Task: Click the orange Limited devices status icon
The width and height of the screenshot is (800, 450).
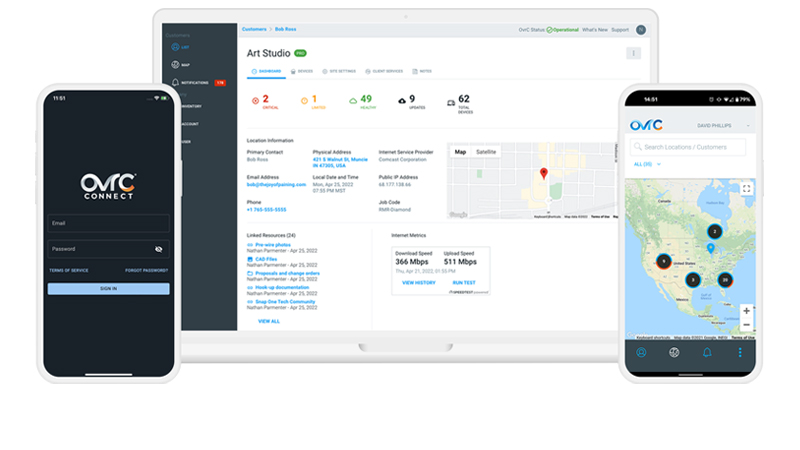Action: [304, 101]
